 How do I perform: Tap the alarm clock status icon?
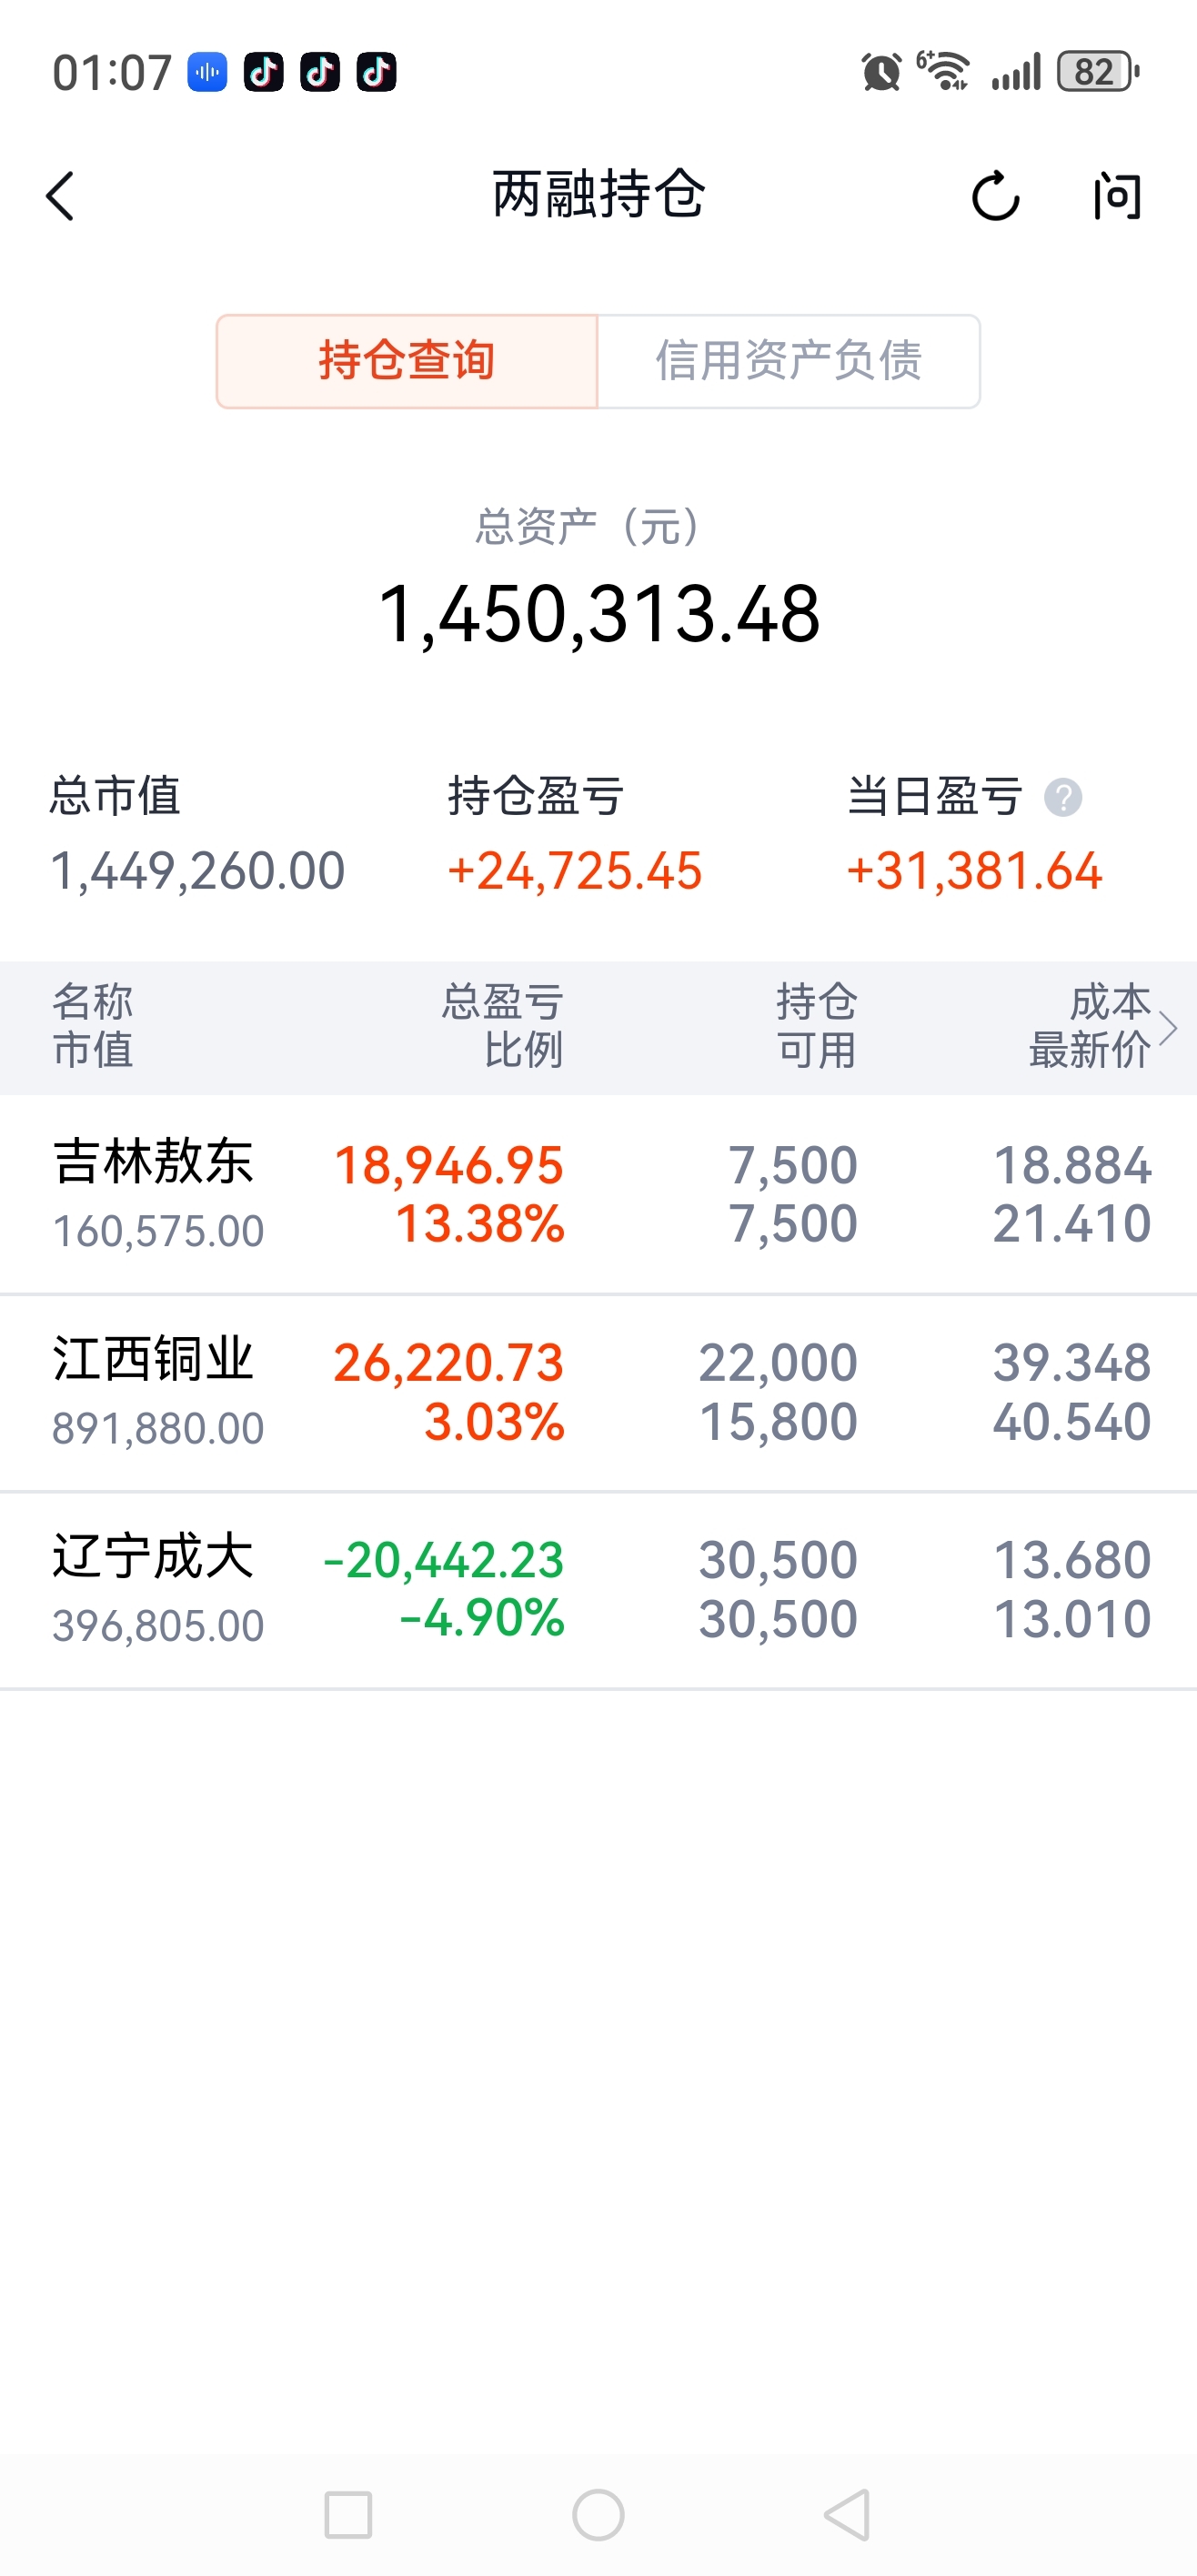tap(881, 72)
